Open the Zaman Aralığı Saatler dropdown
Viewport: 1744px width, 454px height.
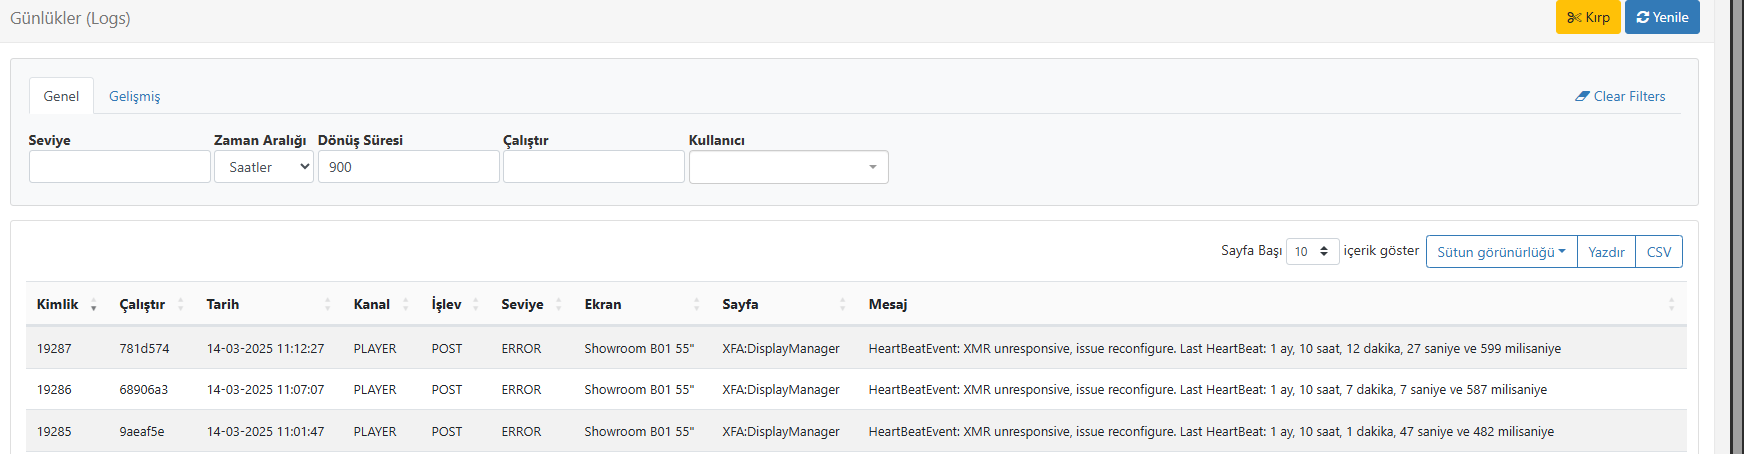click(x=264, y=167)
